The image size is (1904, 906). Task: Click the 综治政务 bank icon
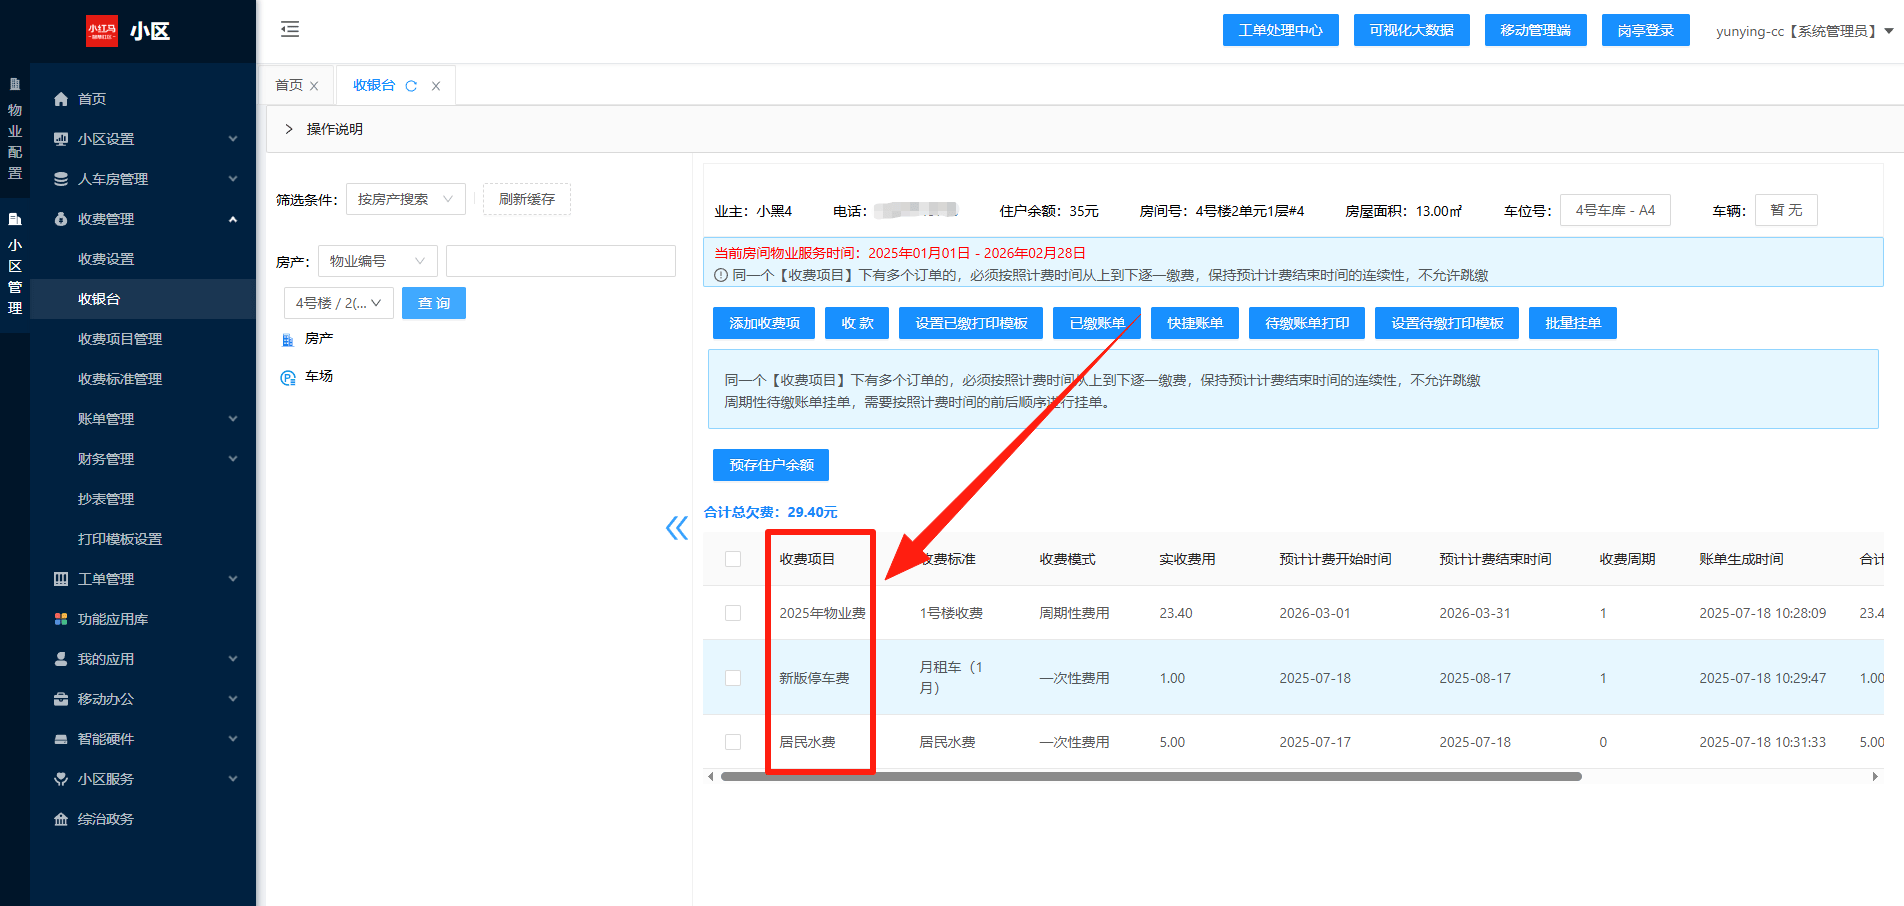click(61, 819)
